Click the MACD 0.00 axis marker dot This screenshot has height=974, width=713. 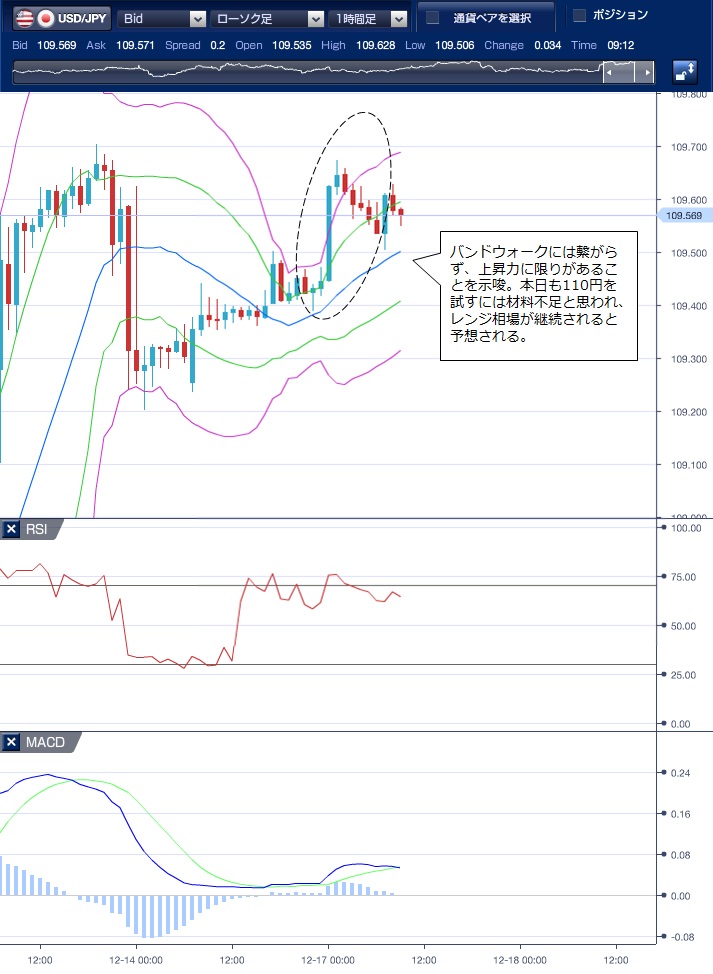[x=661, y=896]
